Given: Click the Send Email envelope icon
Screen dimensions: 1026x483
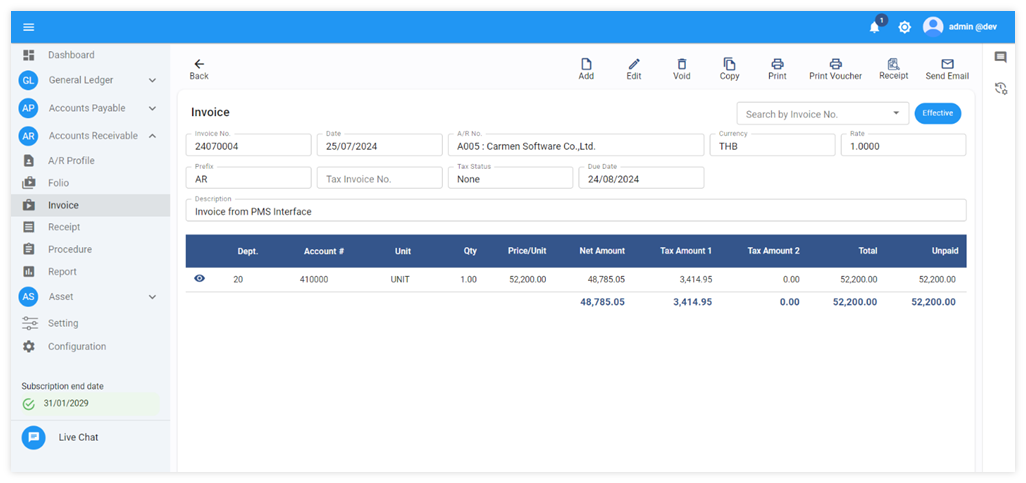Looking at the screenshot, I should click(947, 64).
